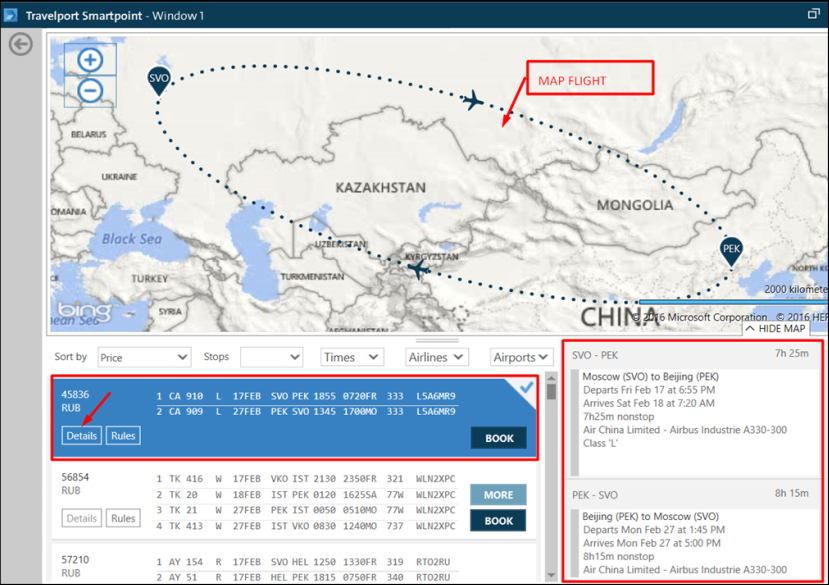Click the SVO airport map pin
829x585 pixels.
(159, 81)
